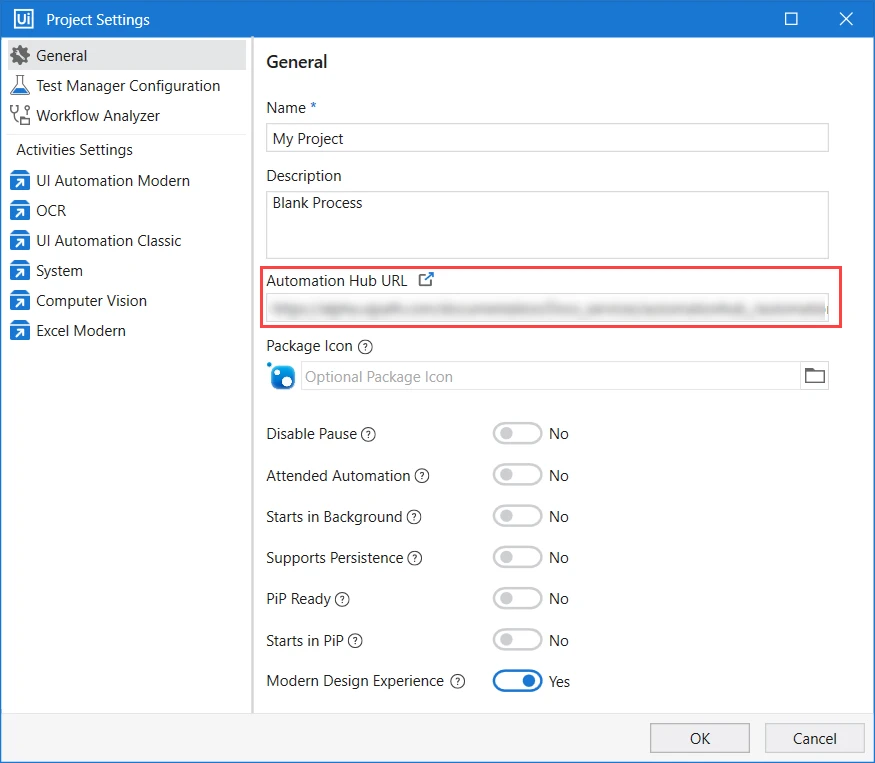Click the Workflow Analyzer icon
Image resolution: width=875 pixels, height=763 pixels.
[20, 115]
